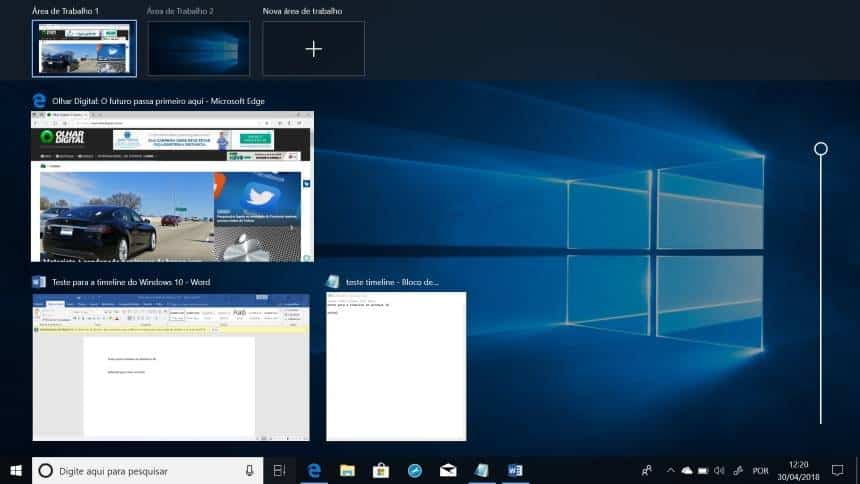Click the microphone icon in search box
860x484 pixels.
click(x=249, y=470)
